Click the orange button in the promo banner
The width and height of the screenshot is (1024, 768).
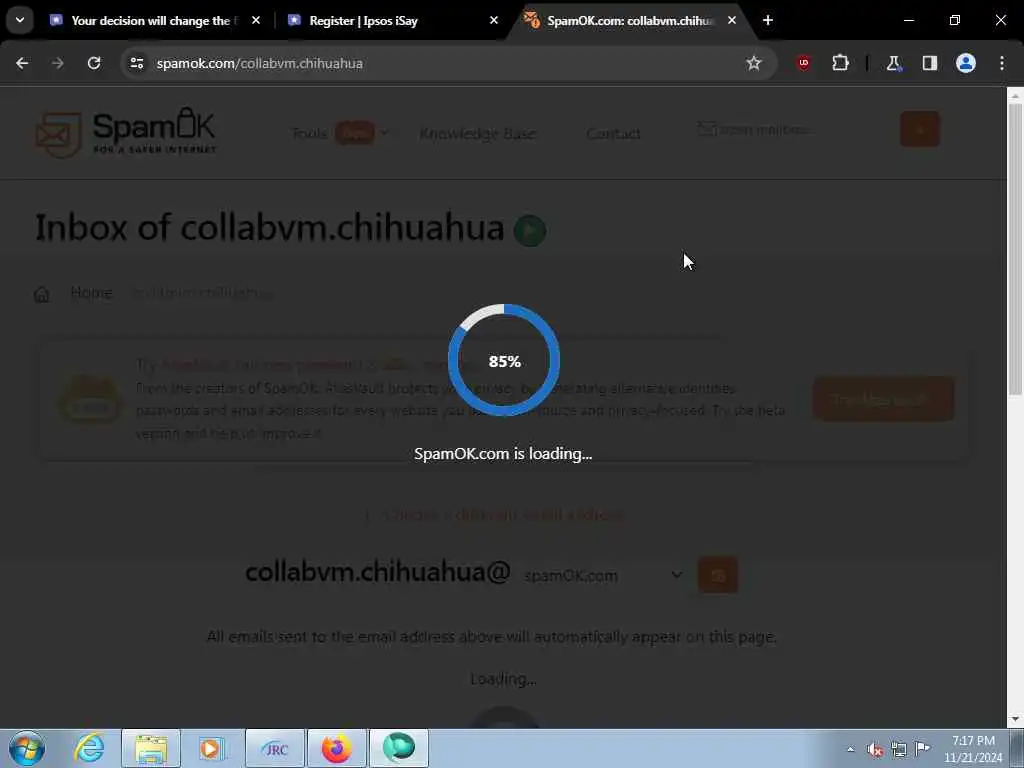[884, 399]
